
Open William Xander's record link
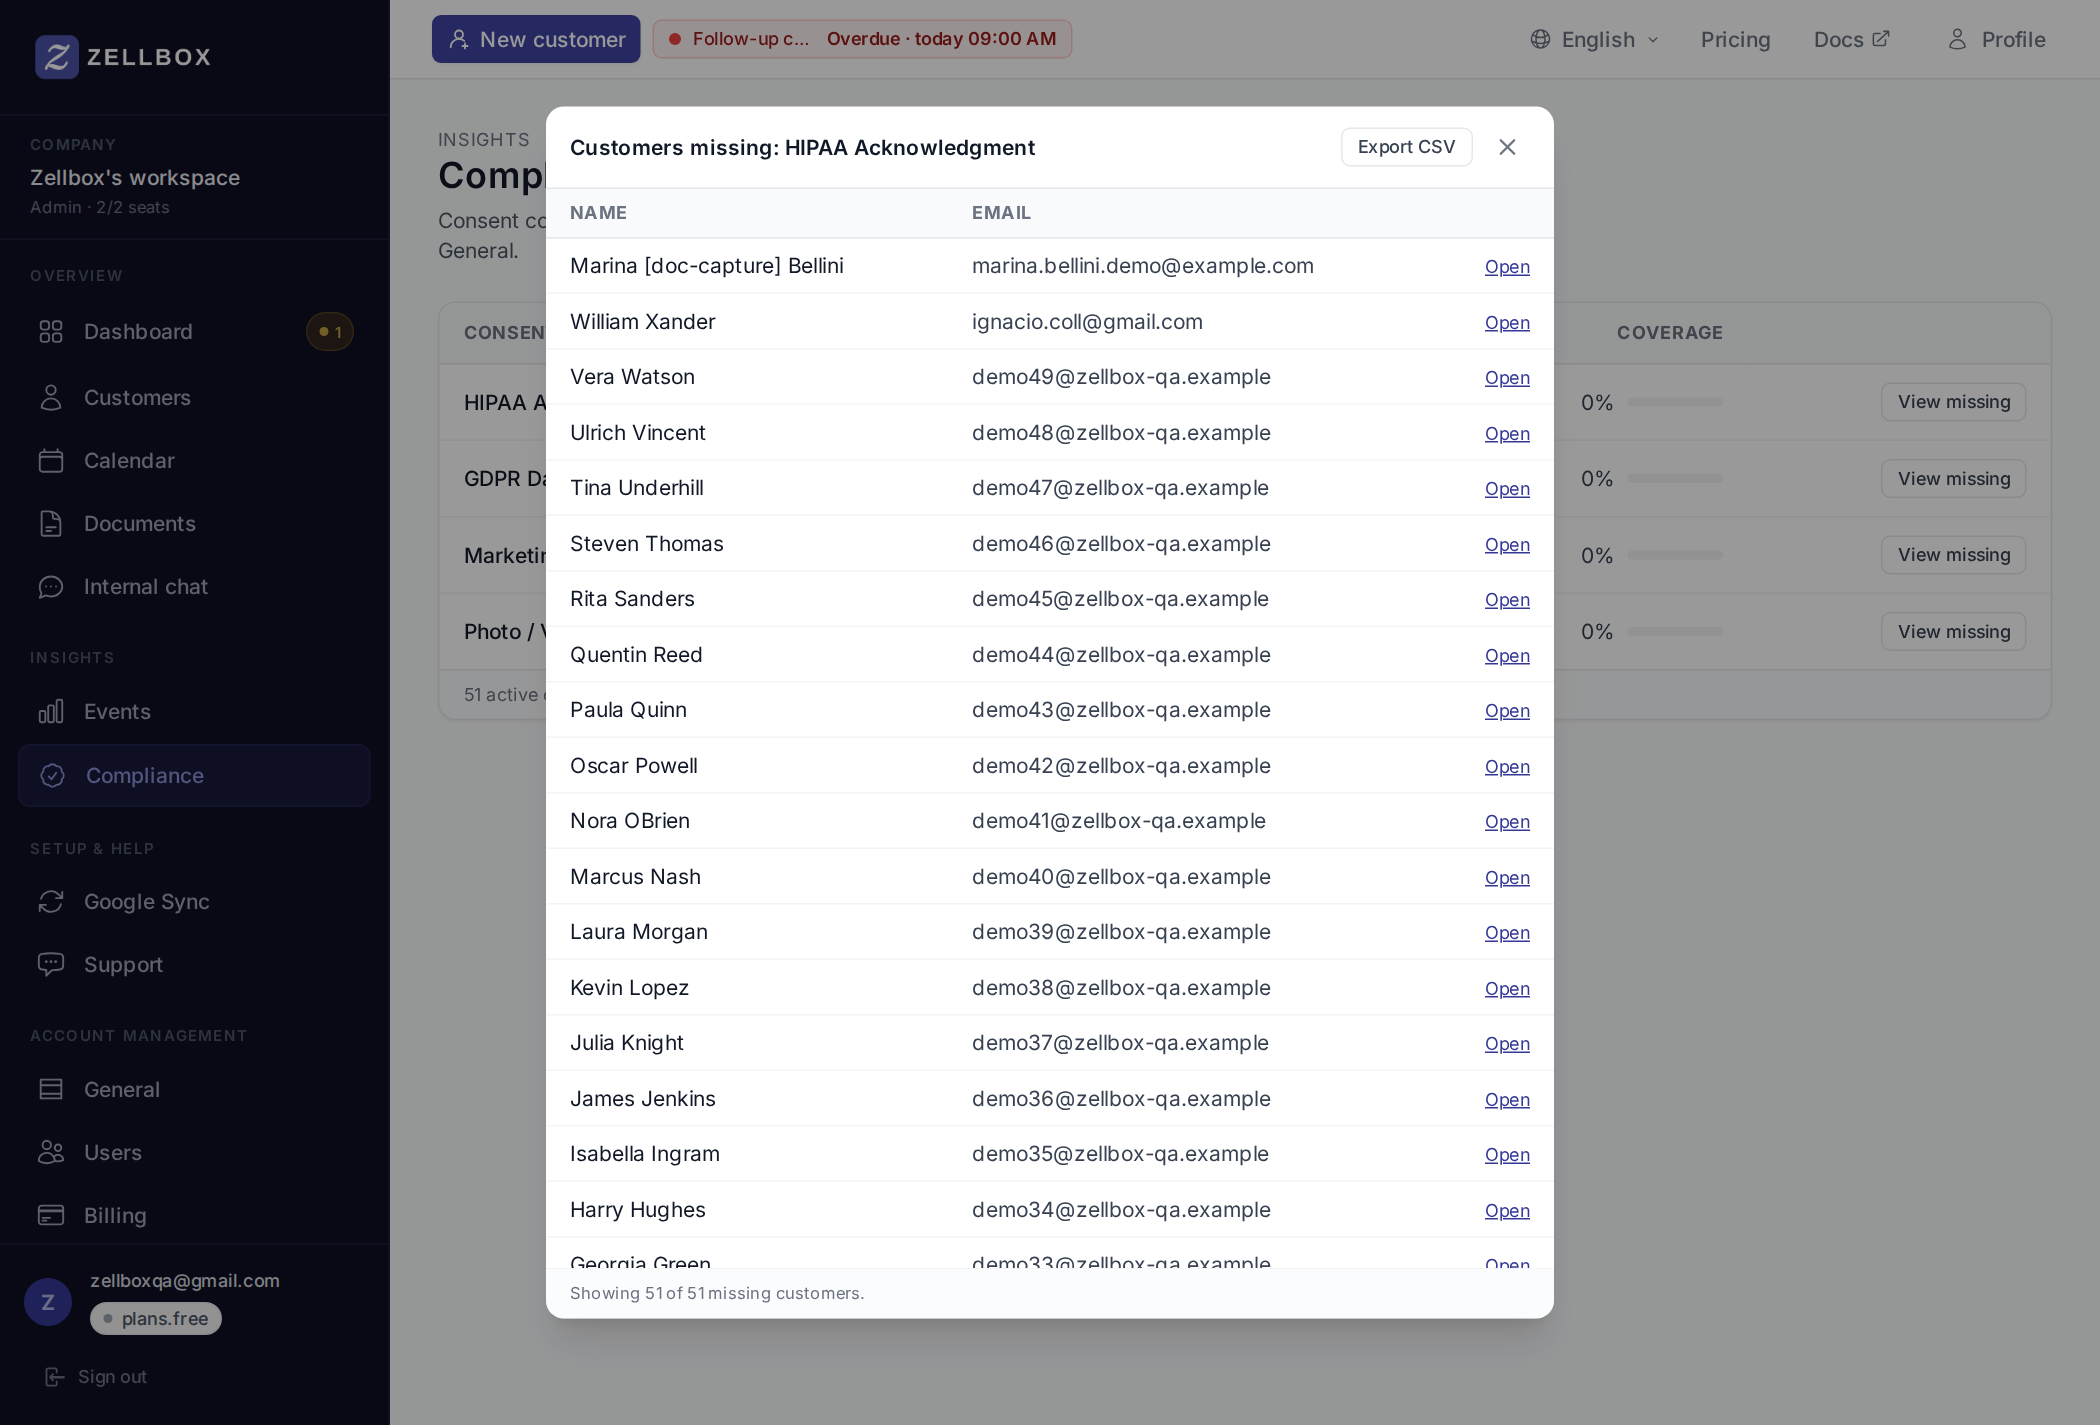[x=1507, y=323]
